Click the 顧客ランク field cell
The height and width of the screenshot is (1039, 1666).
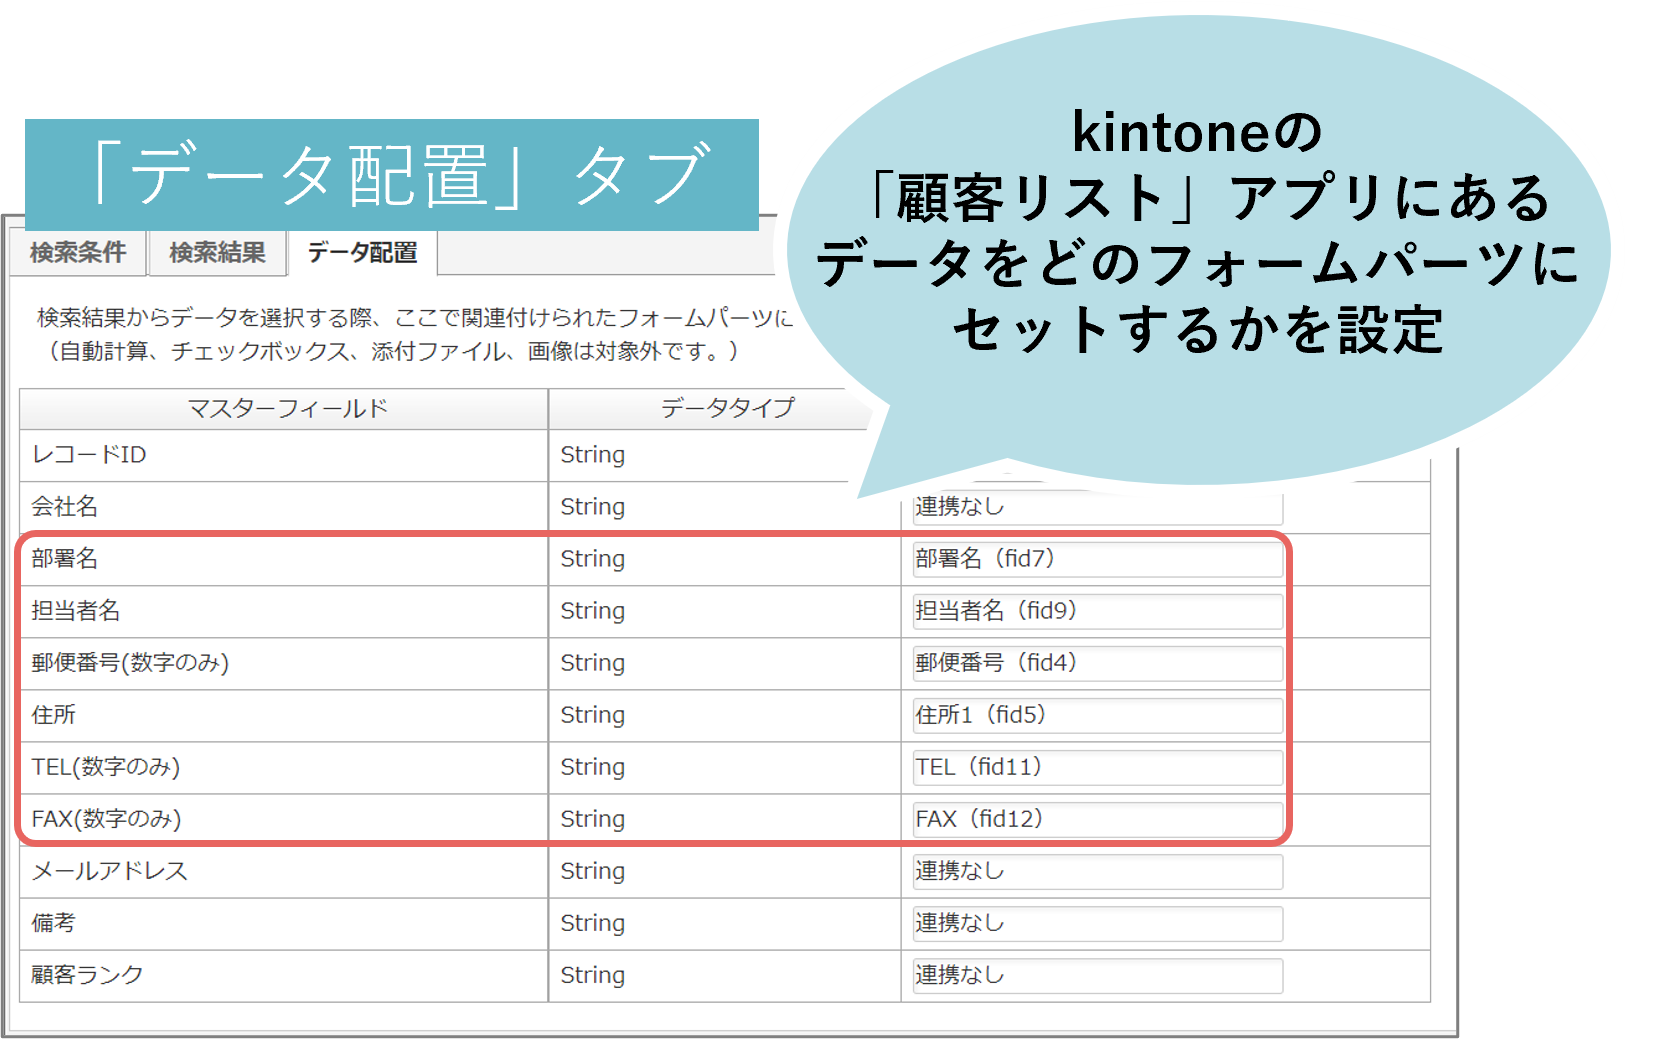[284, 975]
